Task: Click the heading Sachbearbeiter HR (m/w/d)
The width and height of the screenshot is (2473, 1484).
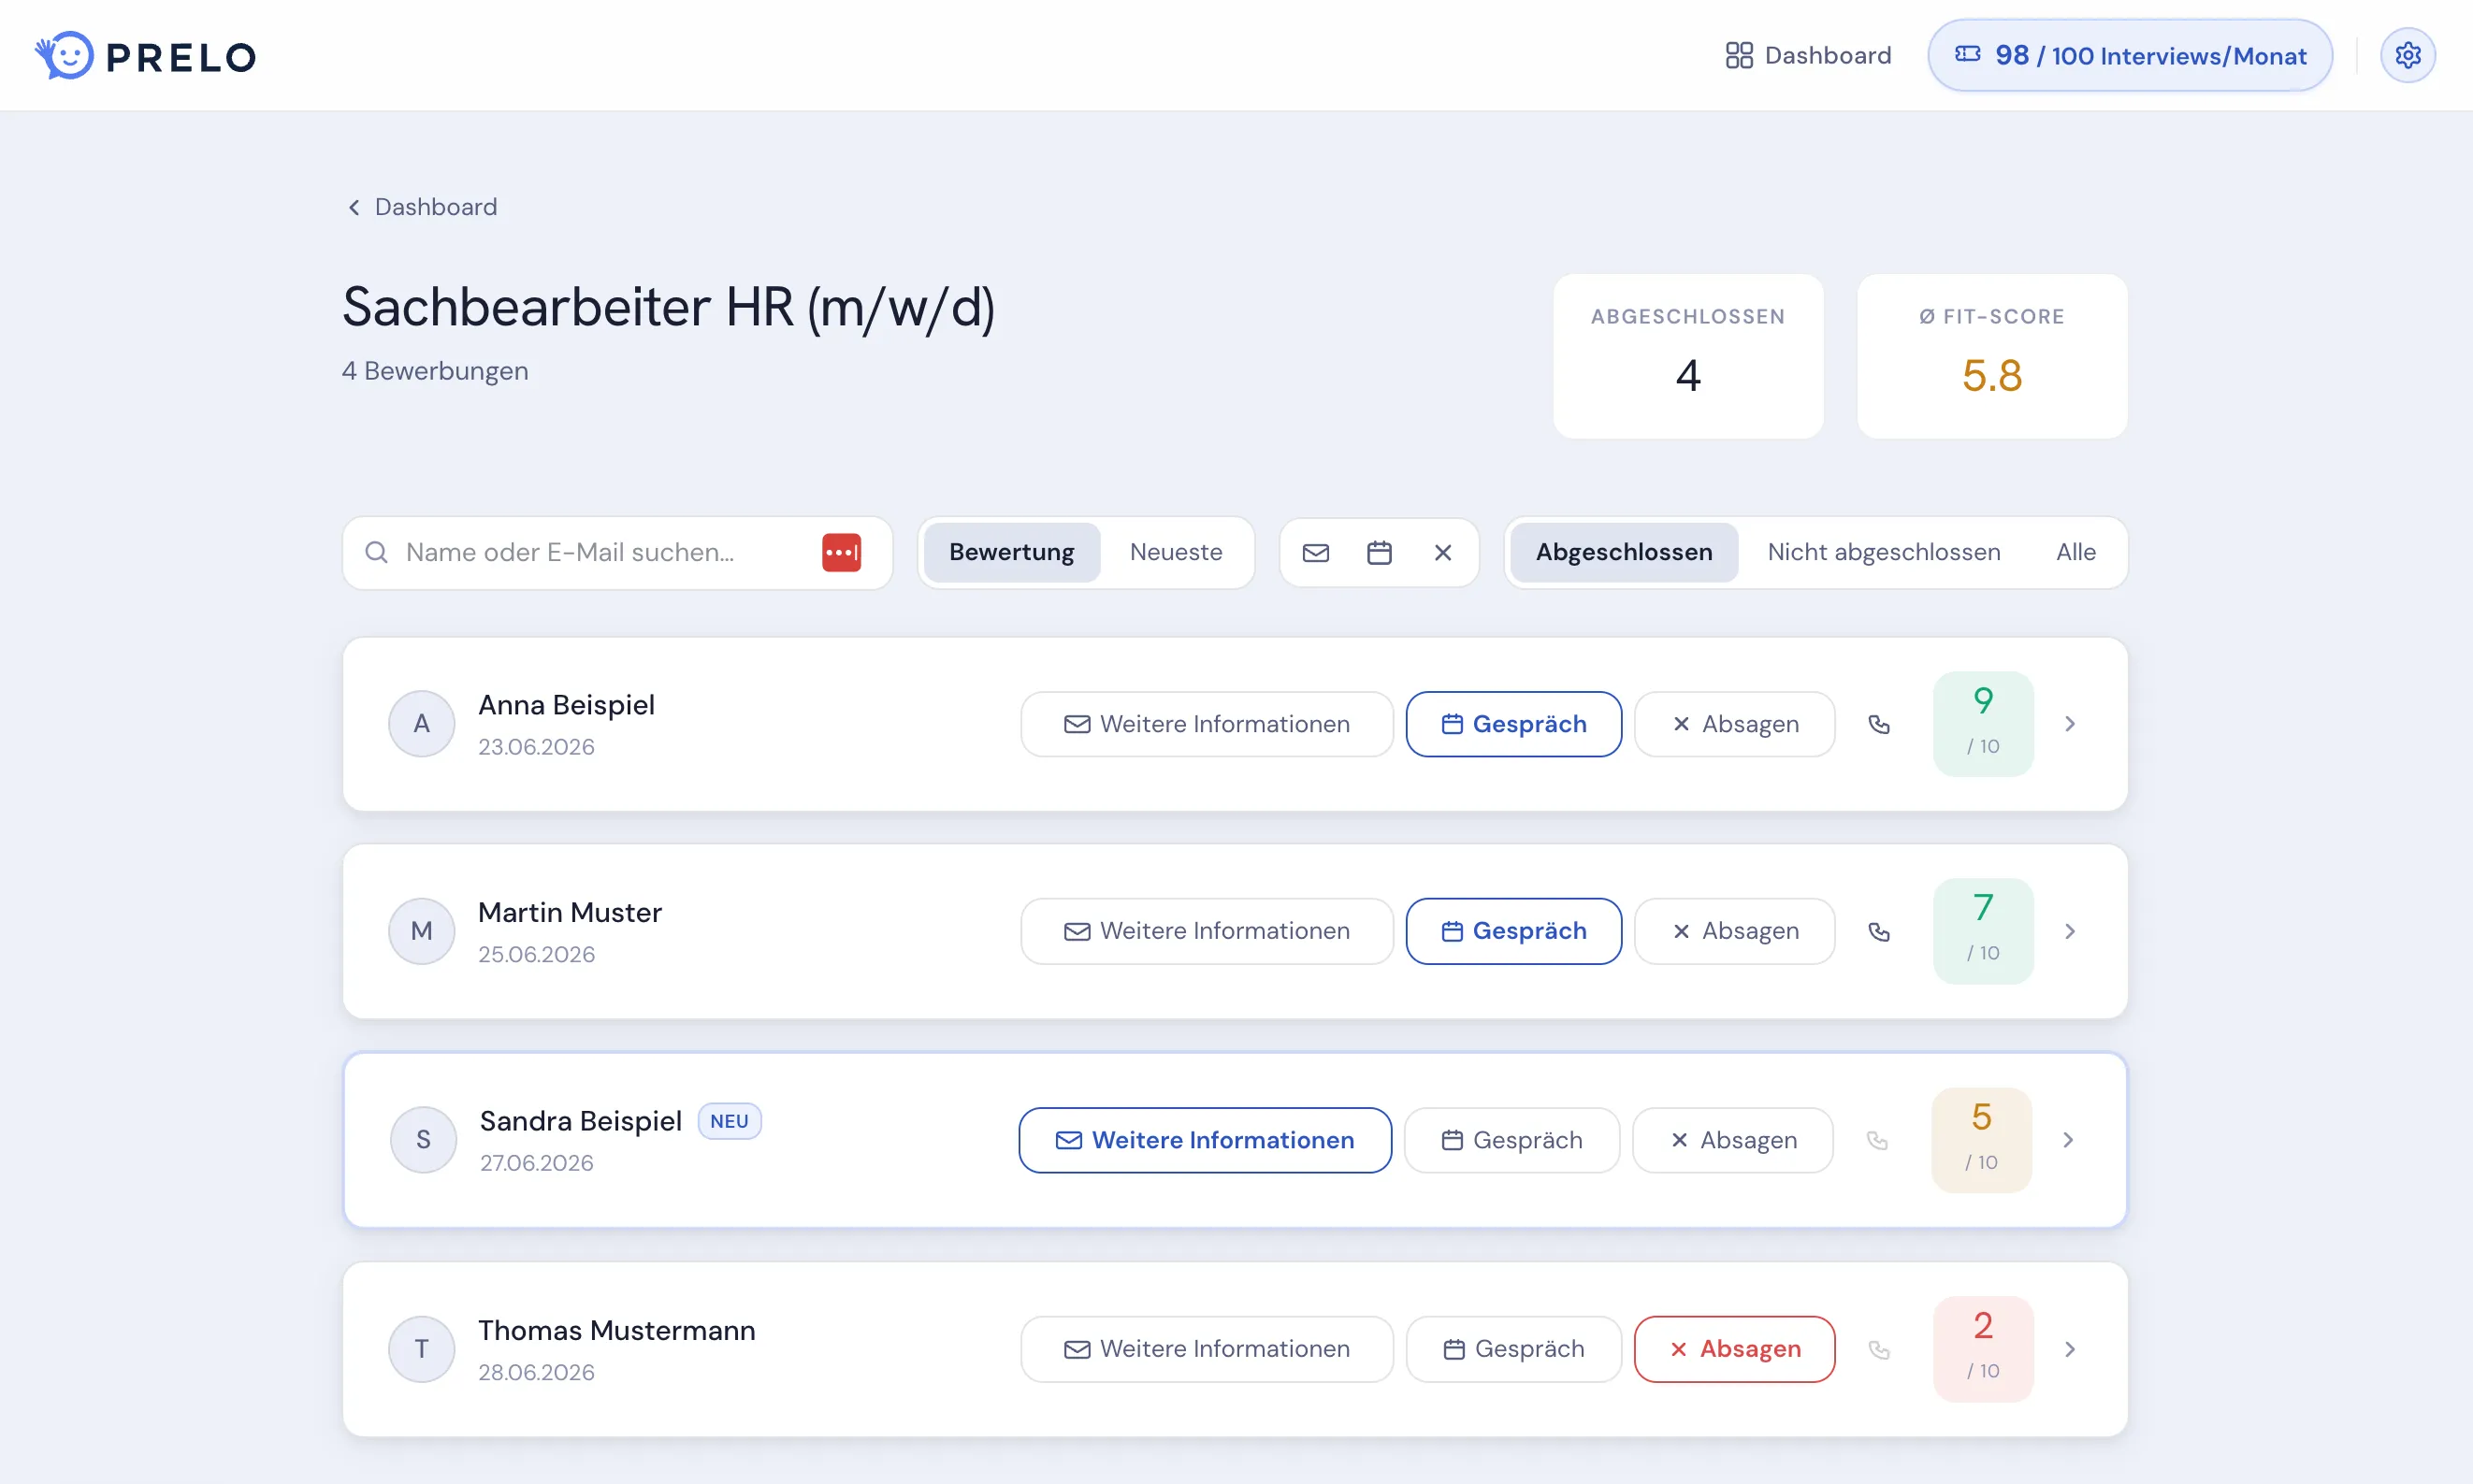Action: click(669, 307)
